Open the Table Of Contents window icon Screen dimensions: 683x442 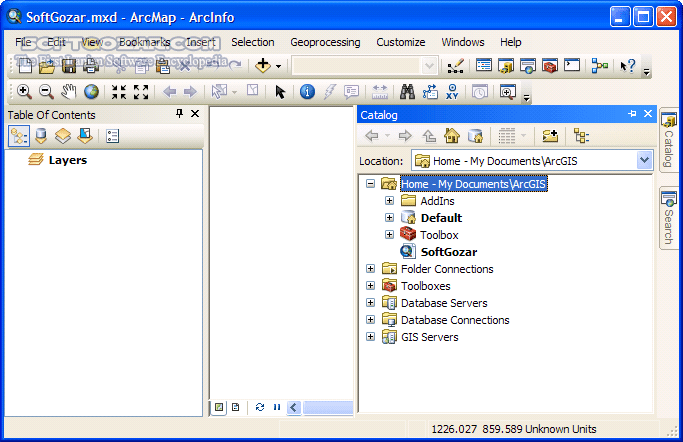tap(484, 66)
